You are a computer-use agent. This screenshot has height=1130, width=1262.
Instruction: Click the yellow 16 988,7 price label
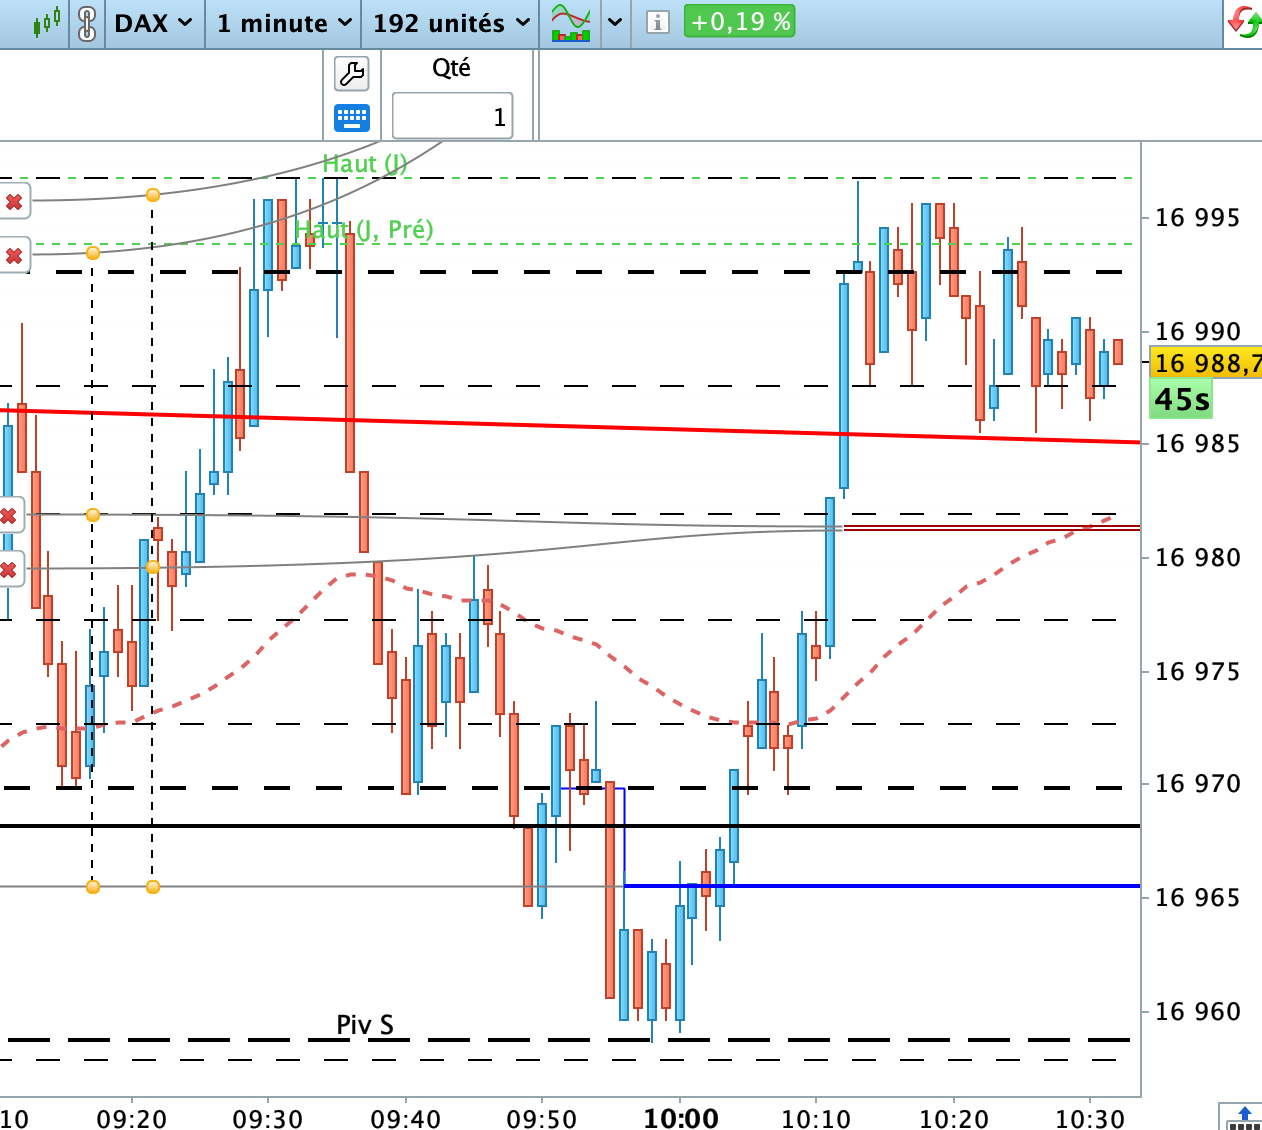click(x=1206, y=363)
